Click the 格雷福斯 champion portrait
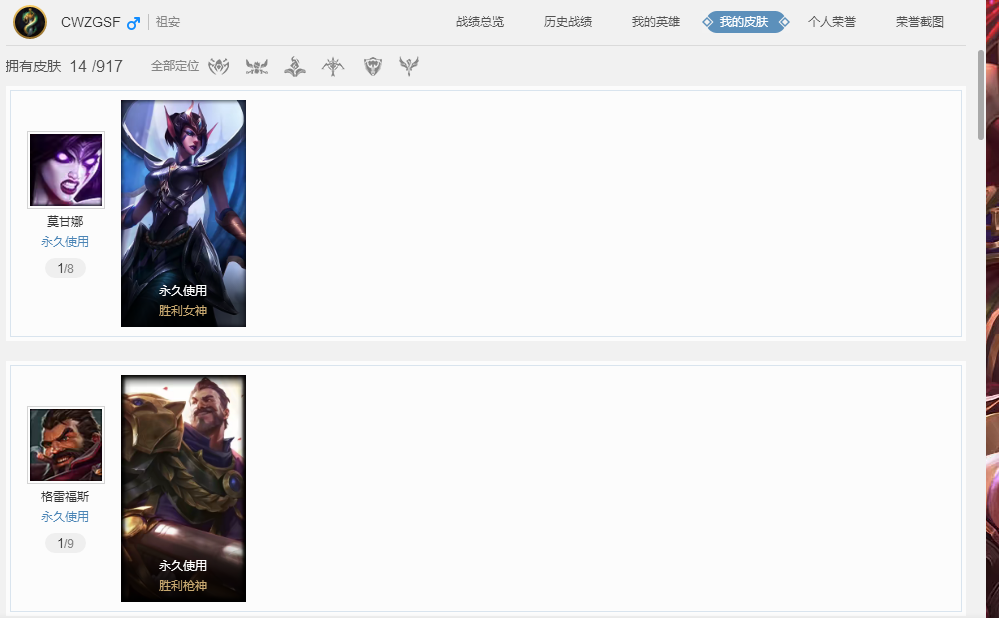999x618 pixels. pos(66,445)
